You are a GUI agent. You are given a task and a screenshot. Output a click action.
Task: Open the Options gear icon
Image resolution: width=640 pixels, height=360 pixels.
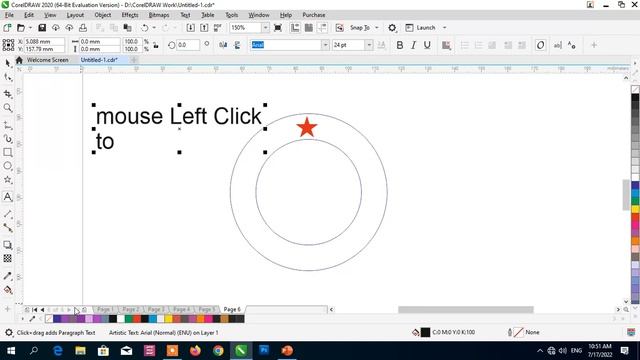pyautogui.click(x=392, y=28)
